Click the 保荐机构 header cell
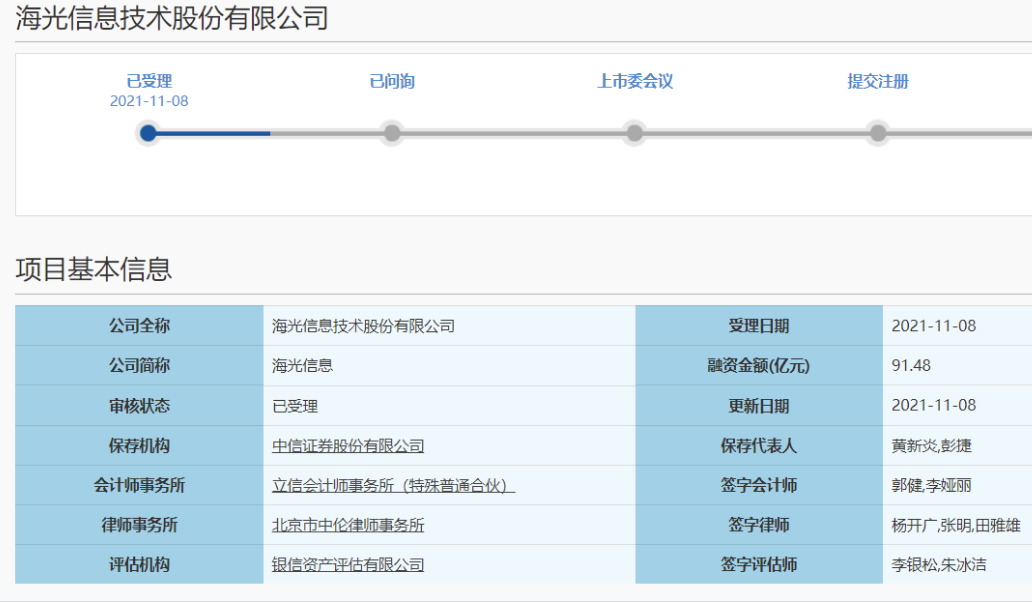Image resolution: width=1032 pixels, height=602 pixels. click(140, 446)
